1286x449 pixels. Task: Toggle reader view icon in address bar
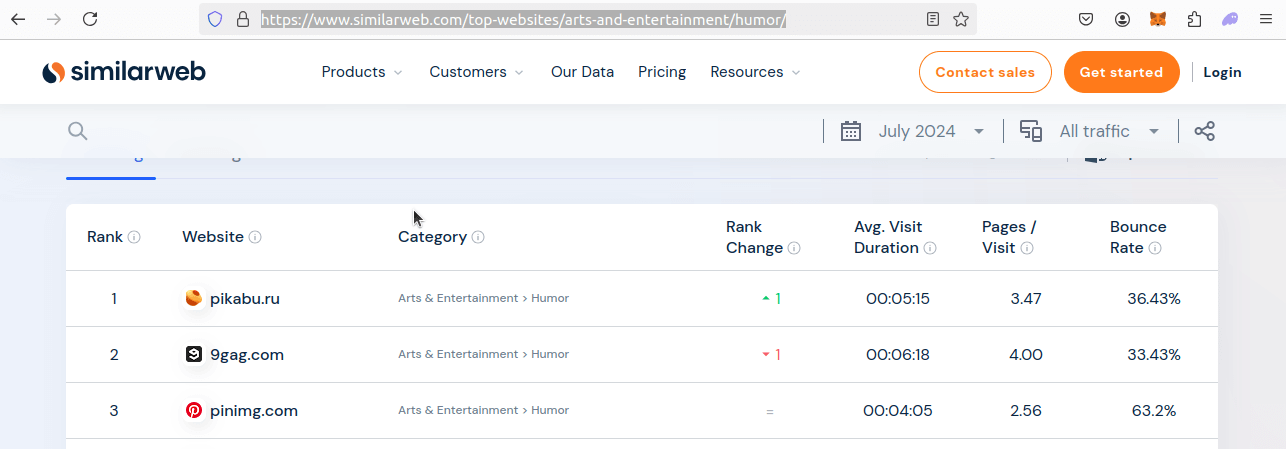933,19
